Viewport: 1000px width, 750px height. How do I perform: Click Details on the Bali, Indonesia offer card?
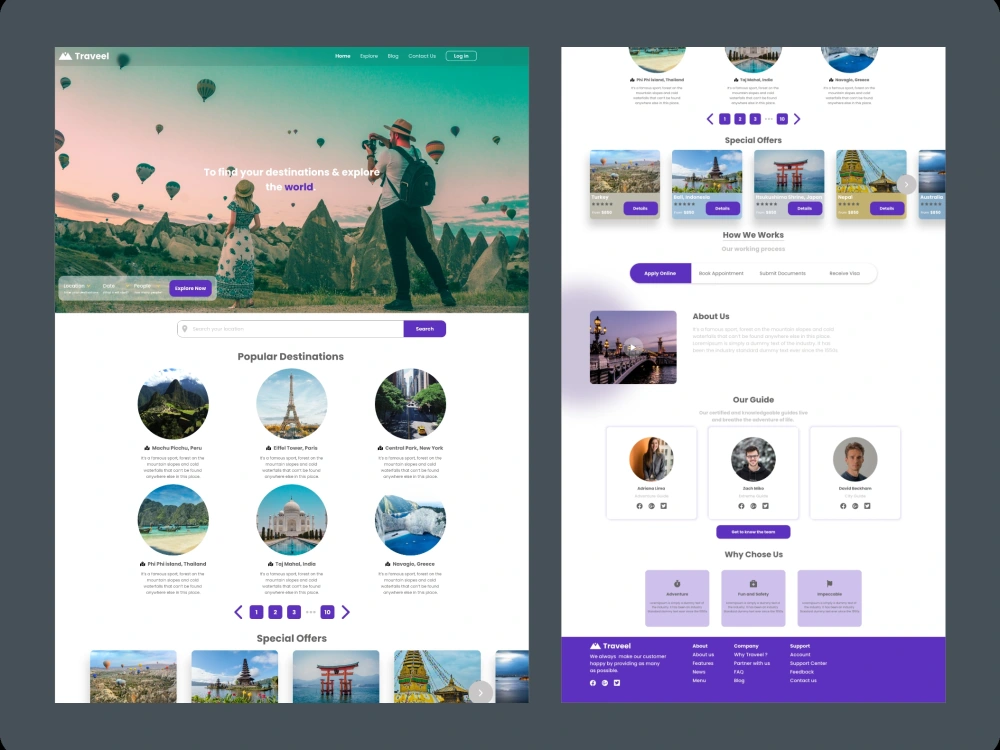point(723,209)
